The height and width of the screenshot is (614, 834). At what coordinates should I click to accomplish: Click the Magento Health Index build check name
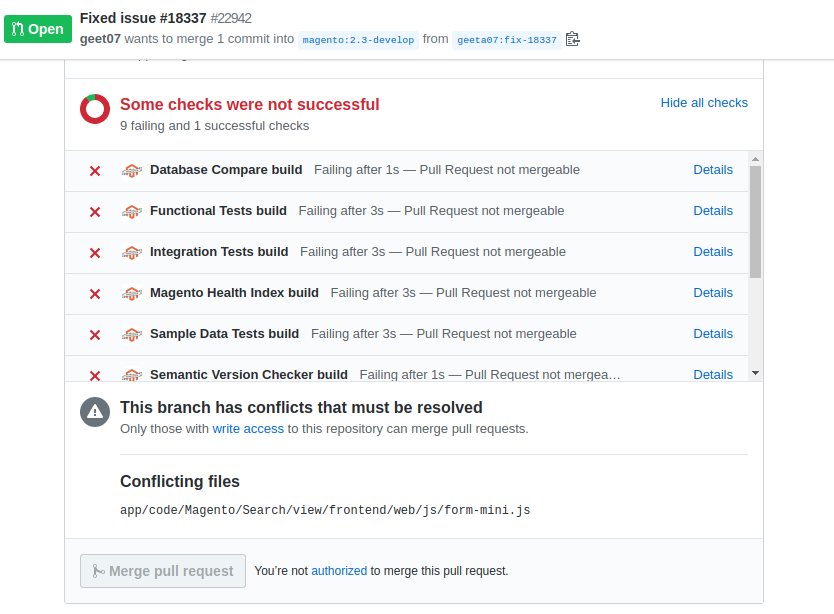234,293
